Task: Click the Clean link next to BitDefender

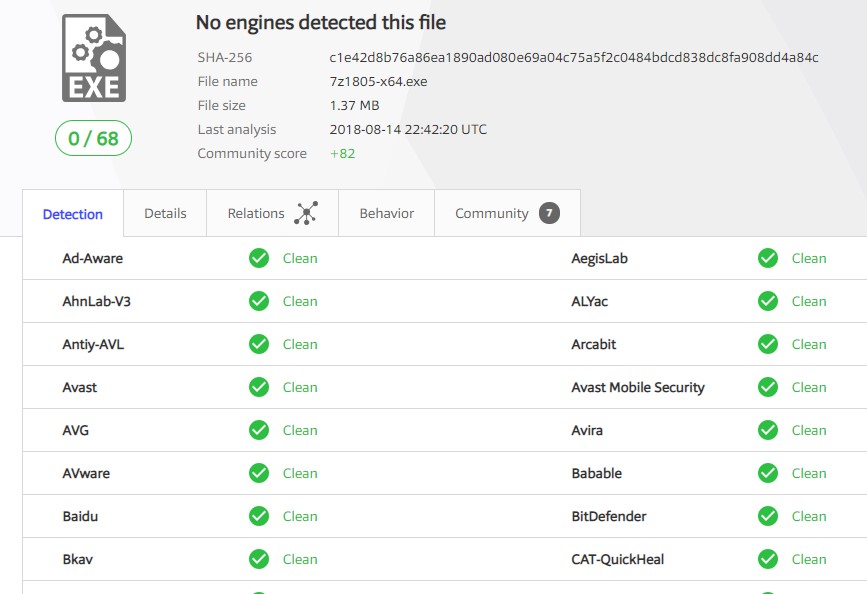Action: pyautogui.click(x=808, y=516)
